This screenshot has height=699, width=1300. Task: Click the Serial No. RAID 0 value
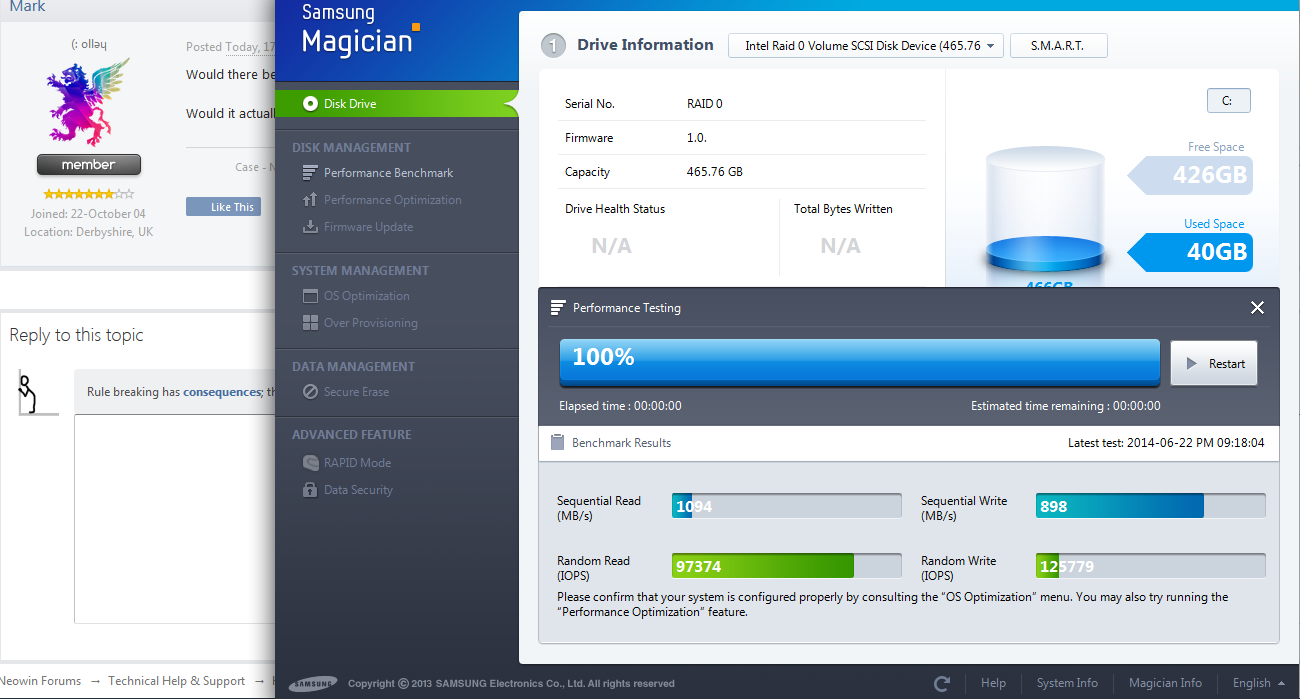[704, 104]
